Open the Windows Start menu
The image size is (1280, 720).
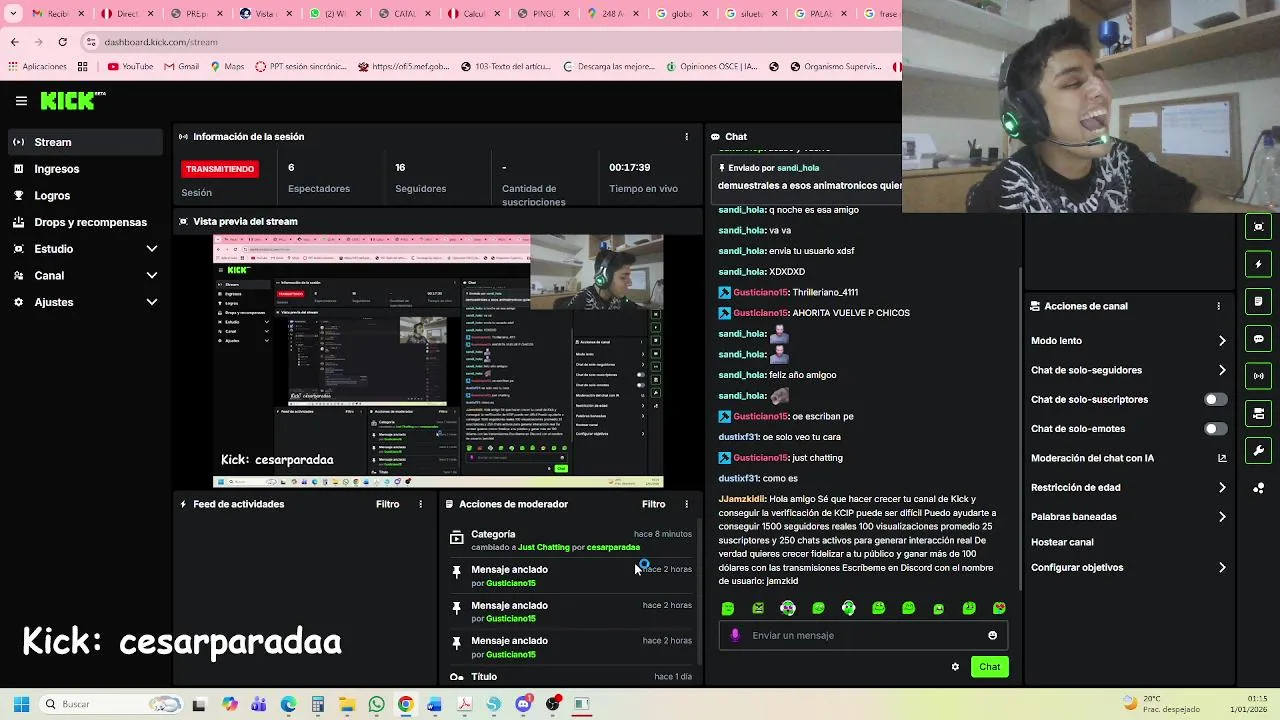(21, 704)
